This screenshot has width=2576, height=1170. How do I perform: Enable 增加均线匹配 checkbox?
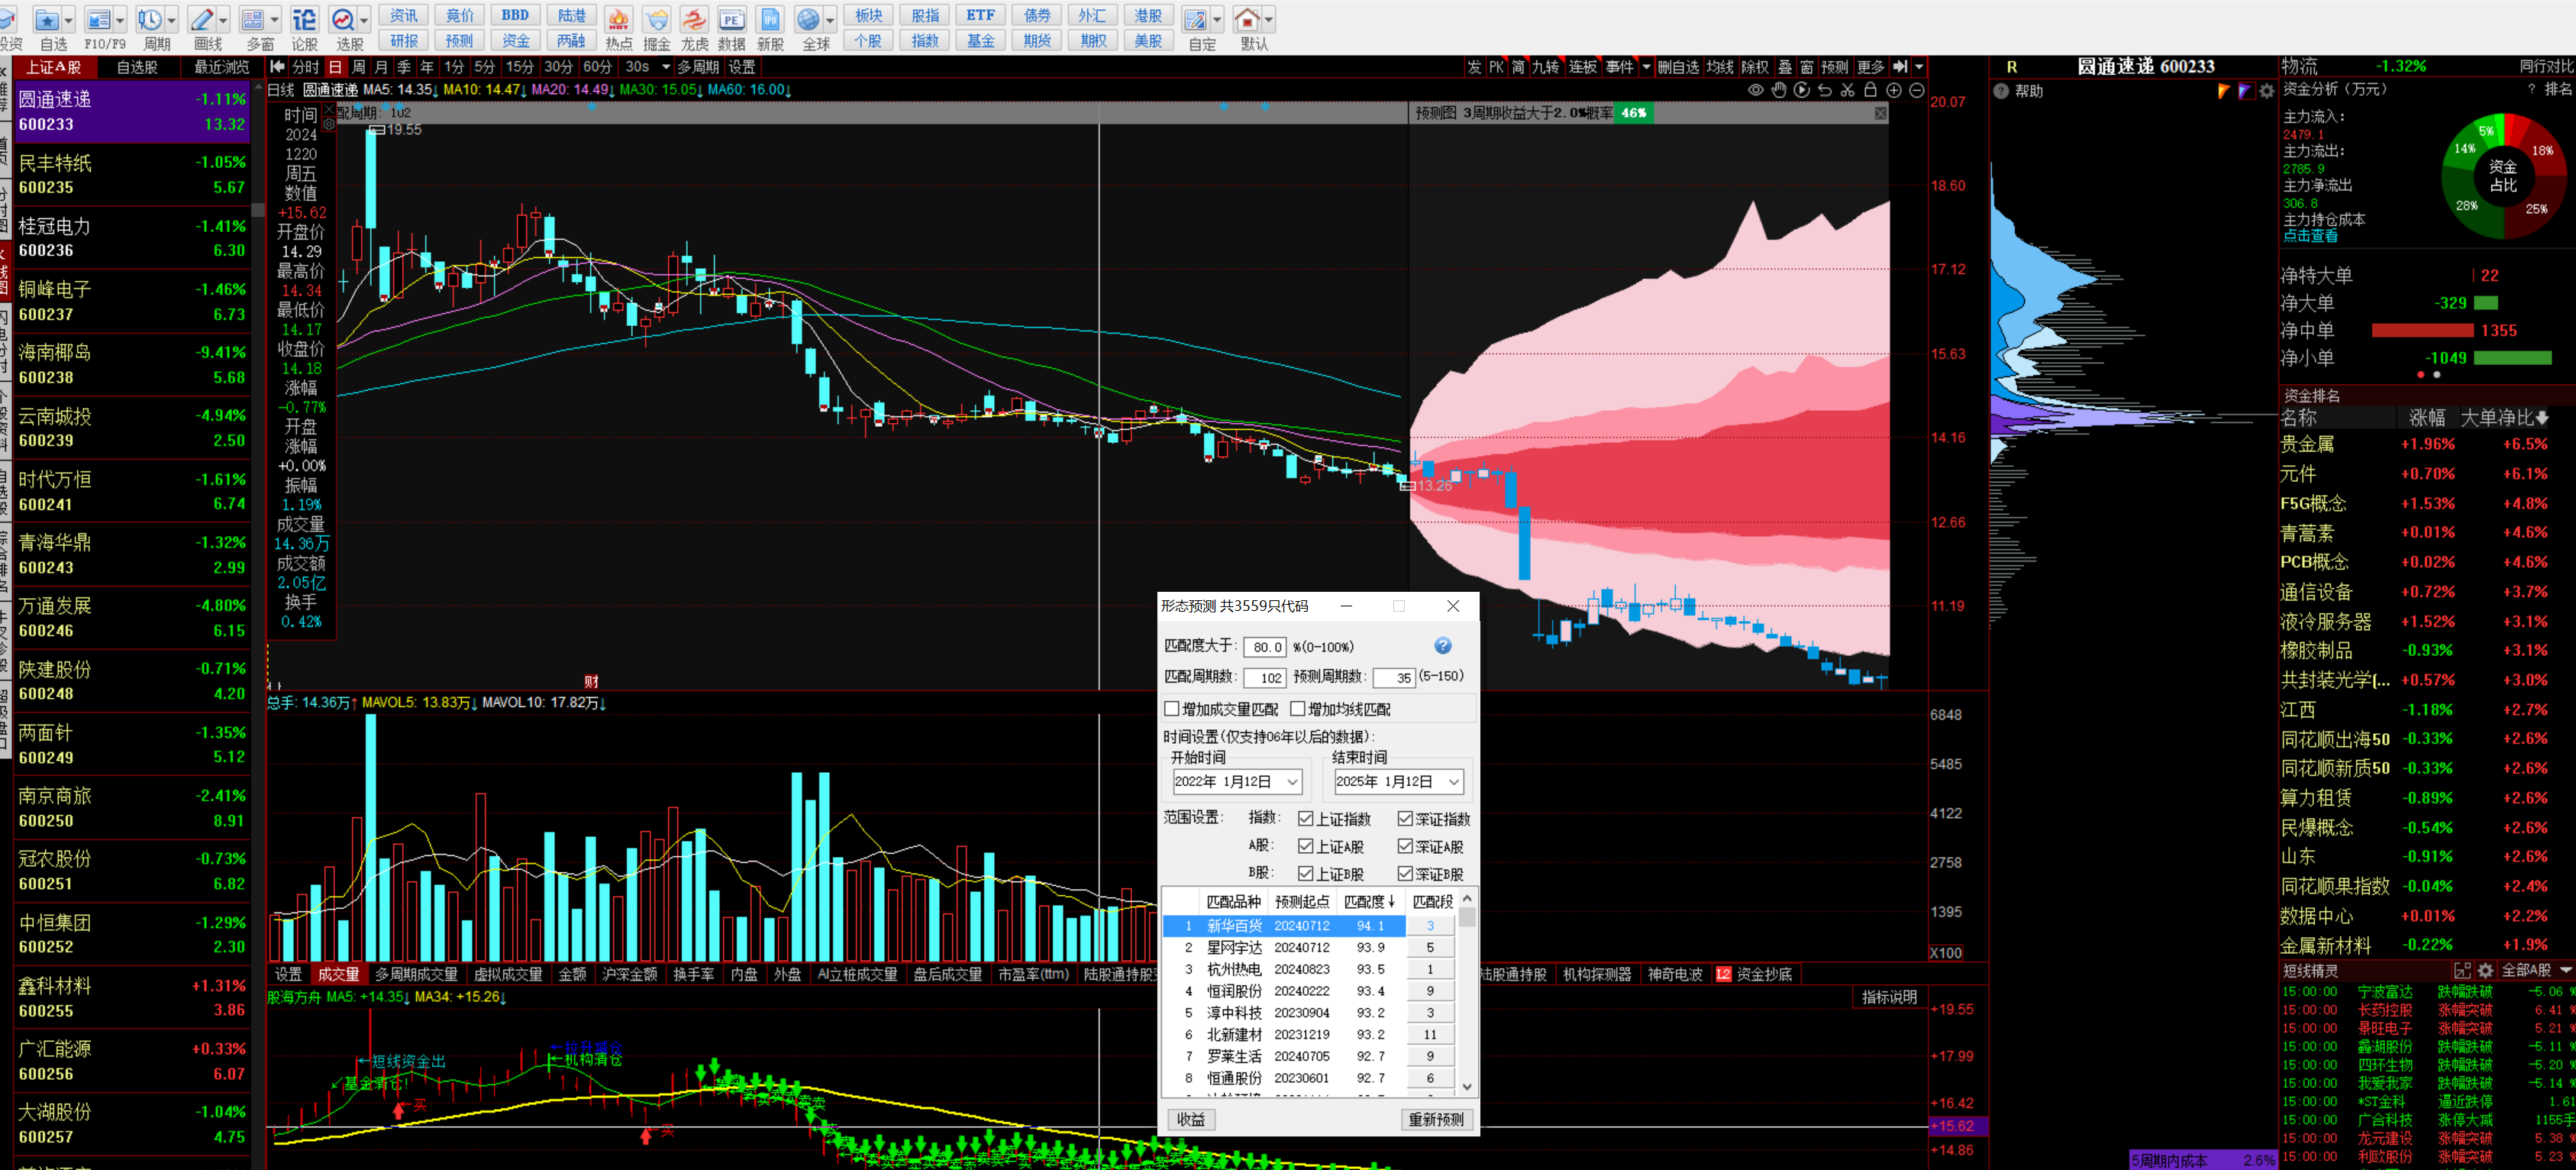click(x=1298, y=709)
